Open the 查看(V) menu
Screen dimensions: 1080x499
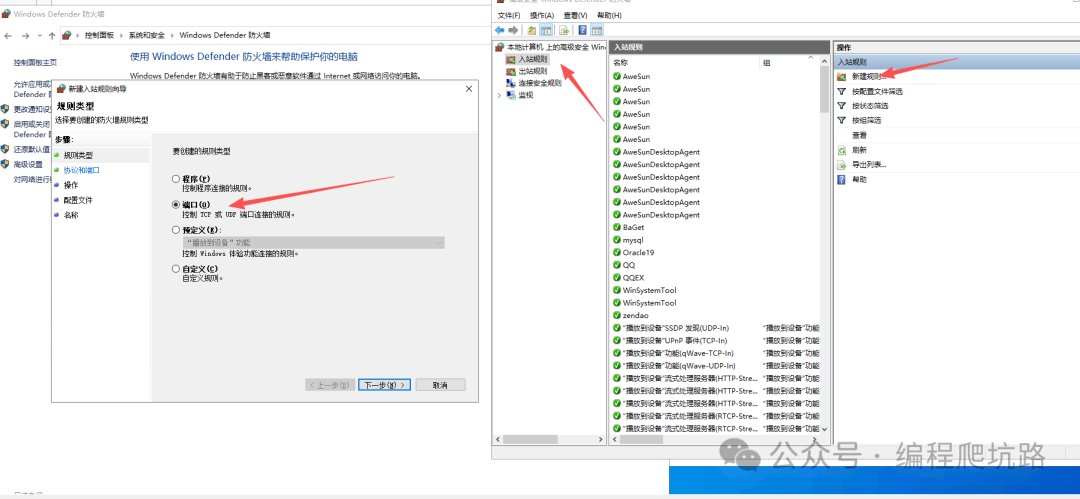[x=575, y=15]
